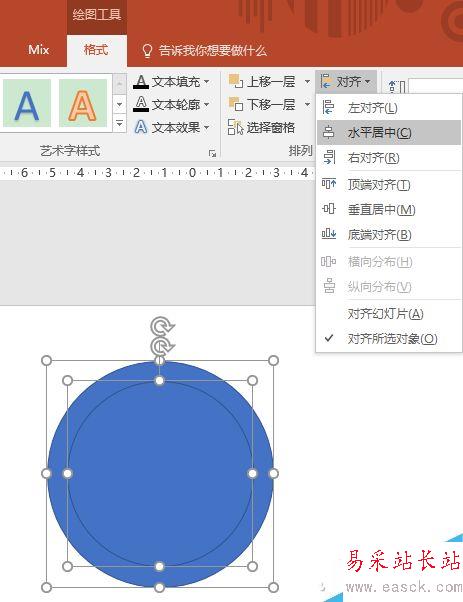Switch to the Mix ribbon tab
Screen dimensions: 463x602
[x=38, y=50]
